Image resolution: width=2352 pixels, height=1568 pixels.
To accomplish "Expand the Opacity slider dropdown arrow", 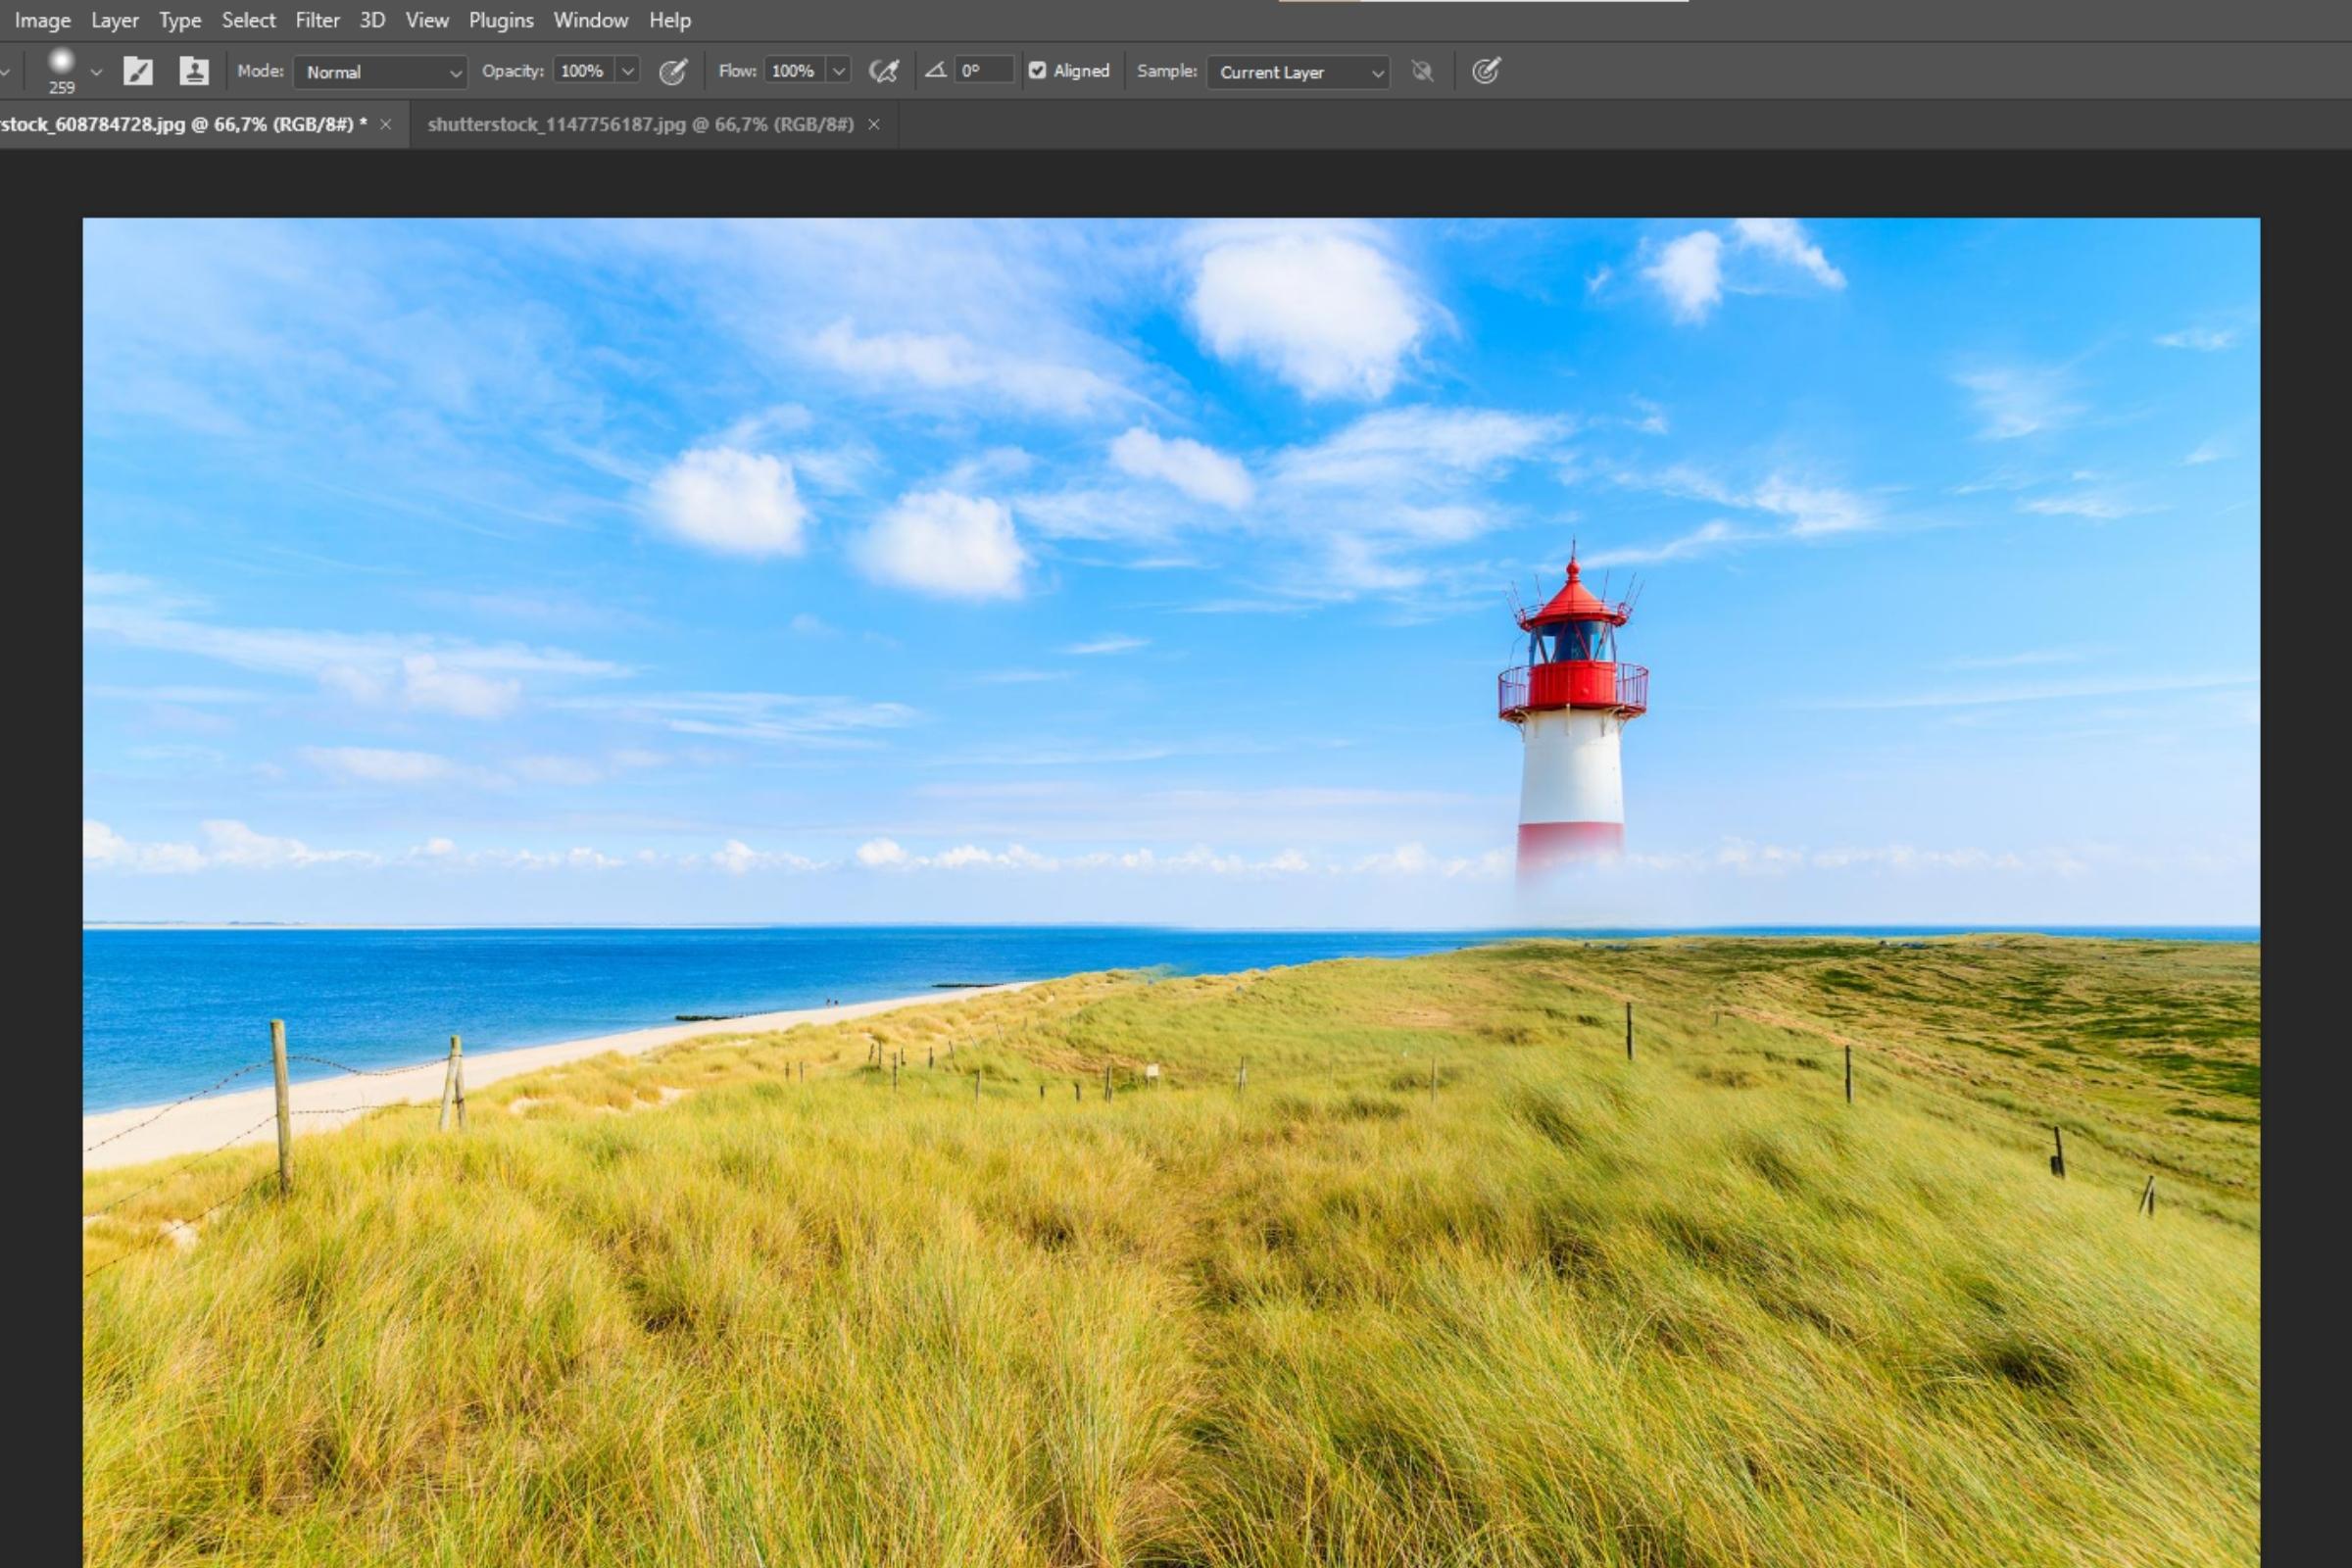I will click(628, 71).
